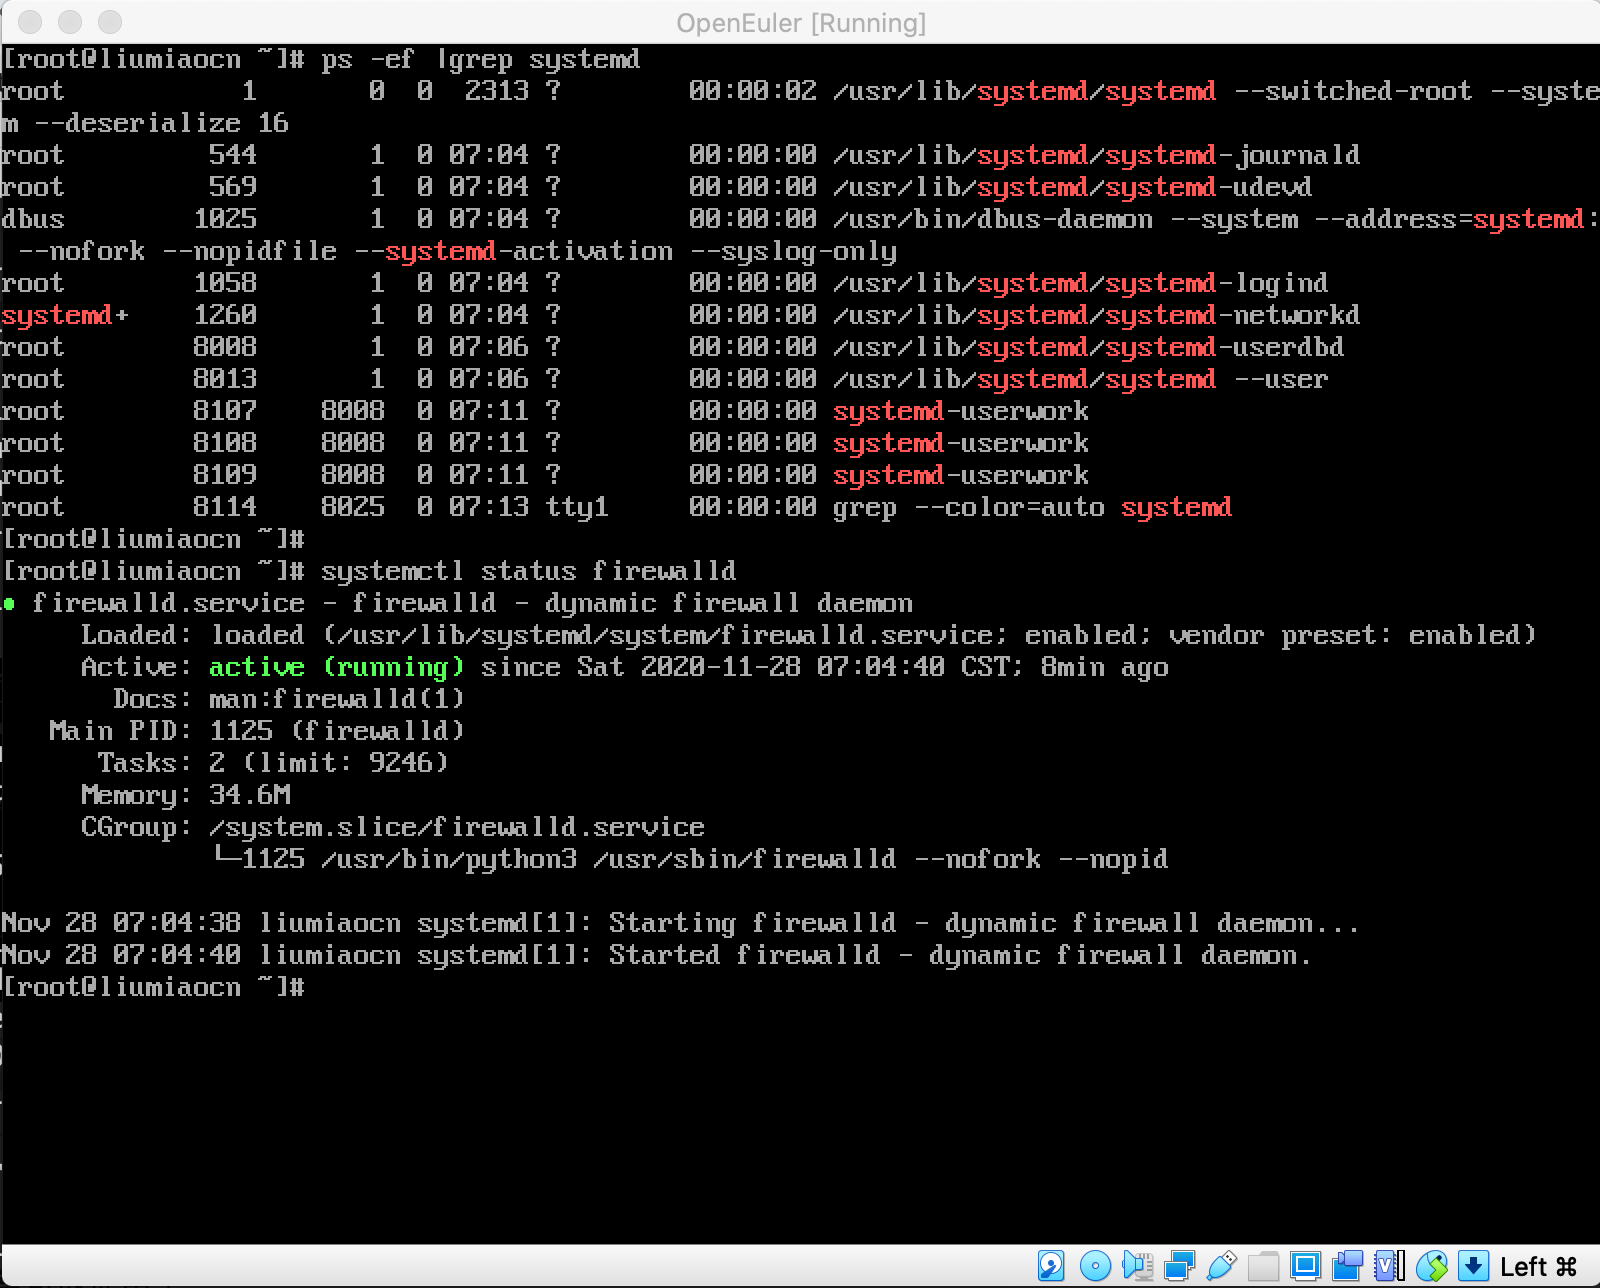Click 'vendor preset: enabled)' text
The image size is (1600, 1288).
(x=1353, y=635)
